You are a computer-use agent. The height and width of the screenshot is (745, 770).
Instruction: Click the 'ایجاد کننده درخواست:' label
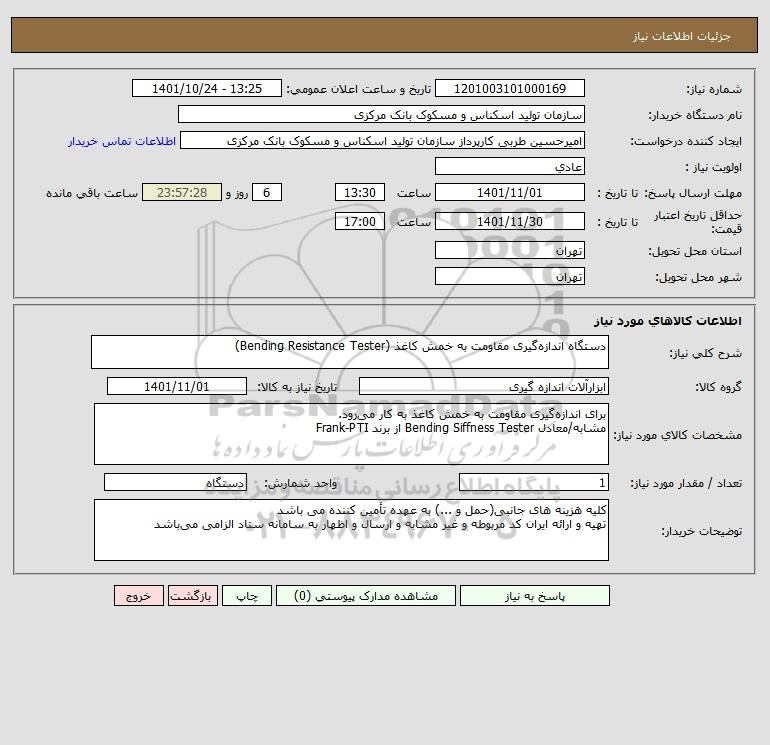coord(686,141)
